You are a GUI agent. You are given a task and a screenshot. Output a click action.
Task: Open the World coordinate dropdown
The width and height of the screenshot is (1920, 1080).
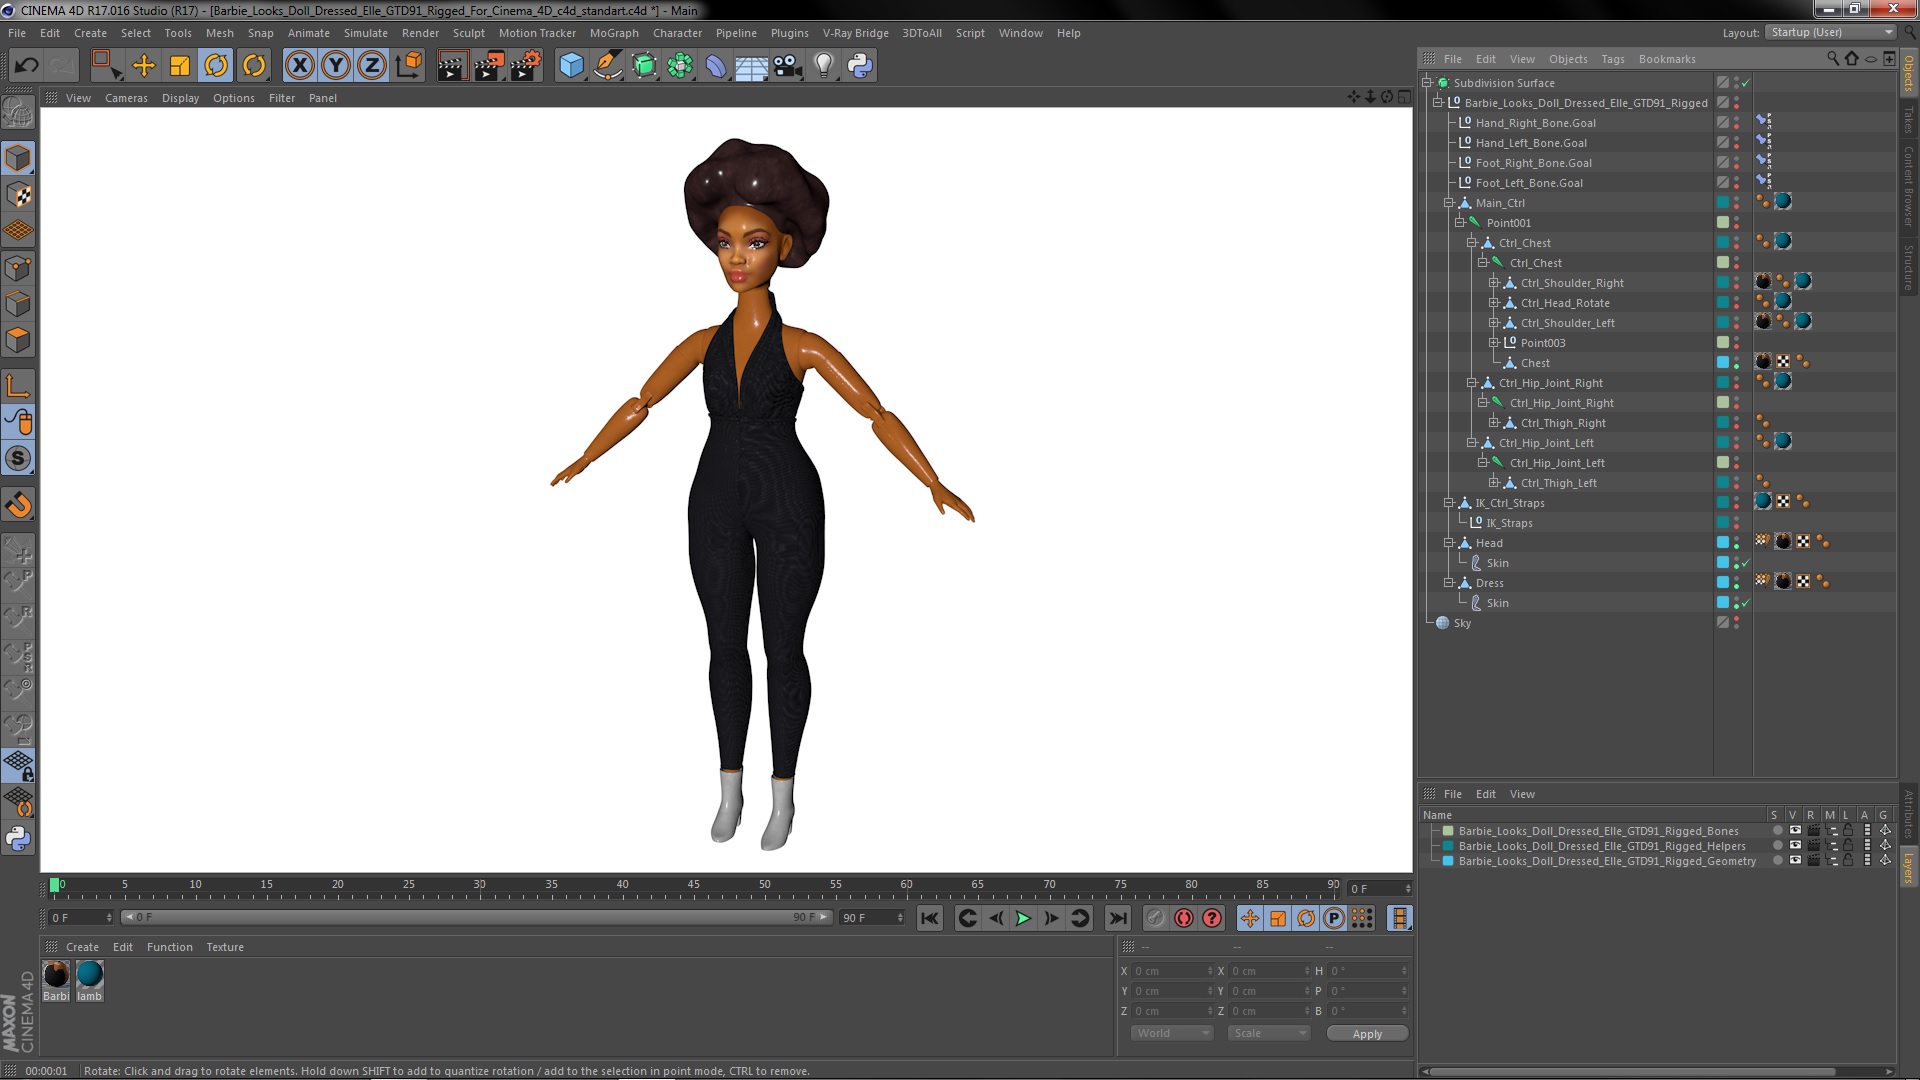pyautogui.click(x=1171, y=1033)
